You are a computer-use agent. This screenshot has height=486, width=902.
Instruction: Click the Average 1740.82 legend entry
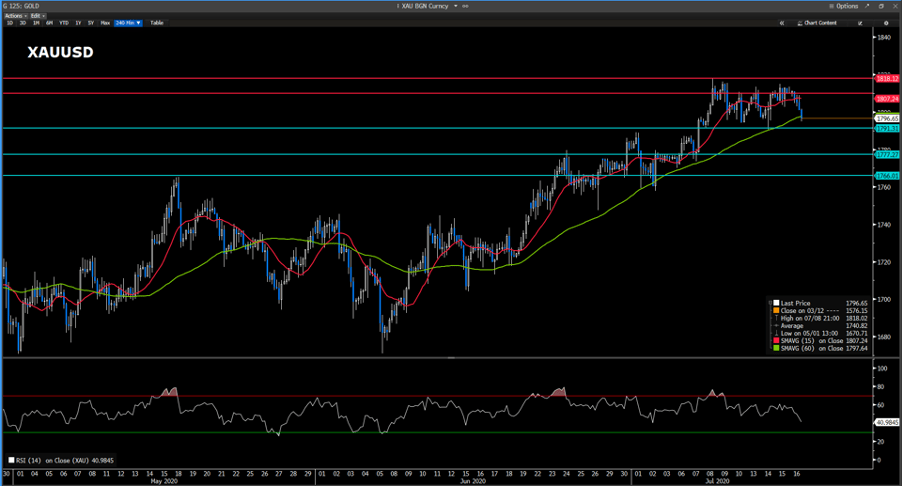pyautogui.click(x=824, y=326)
